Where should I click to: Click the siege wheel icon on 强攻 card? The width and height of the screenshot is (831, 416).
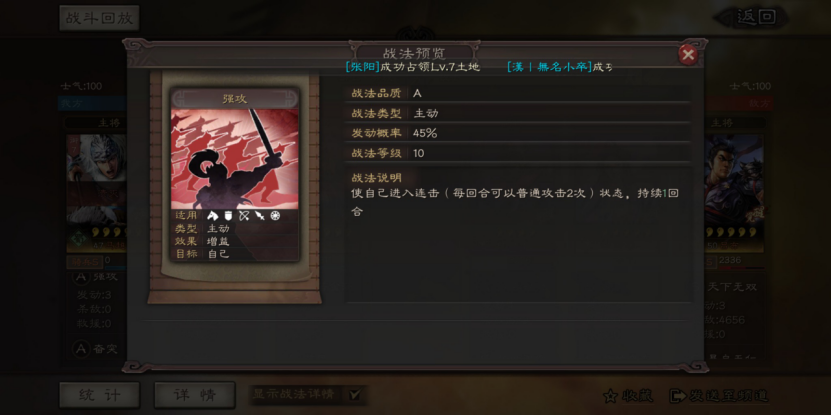(275, 215)
